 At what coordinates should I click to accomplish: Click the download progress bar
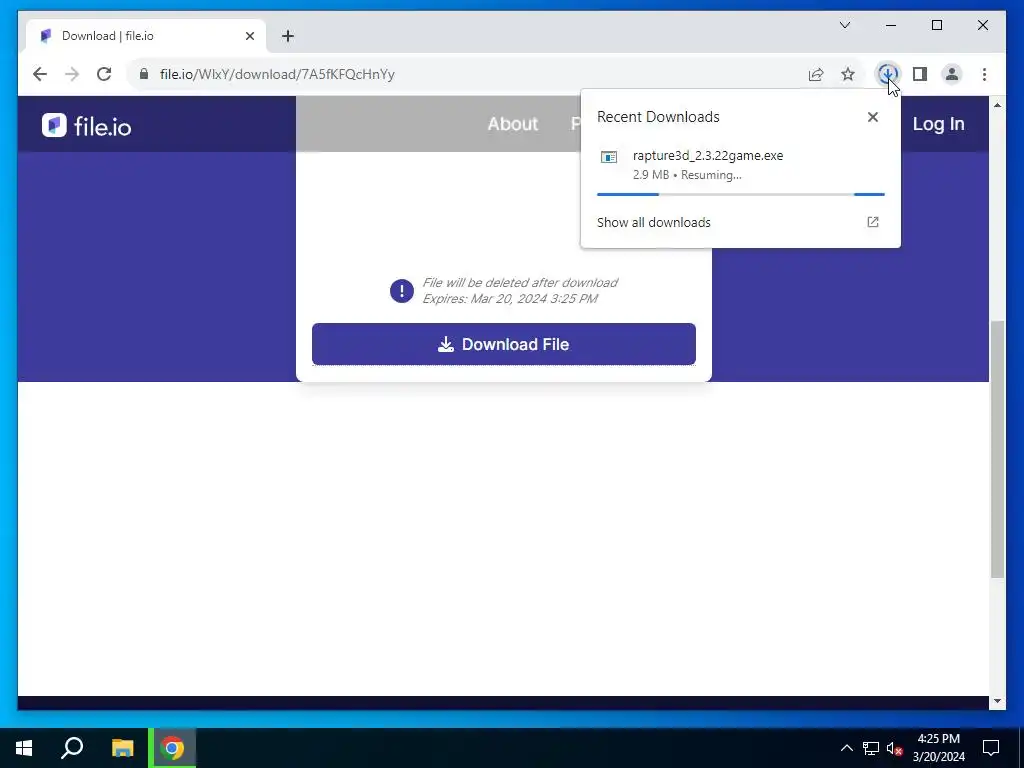tap(741, 194)
